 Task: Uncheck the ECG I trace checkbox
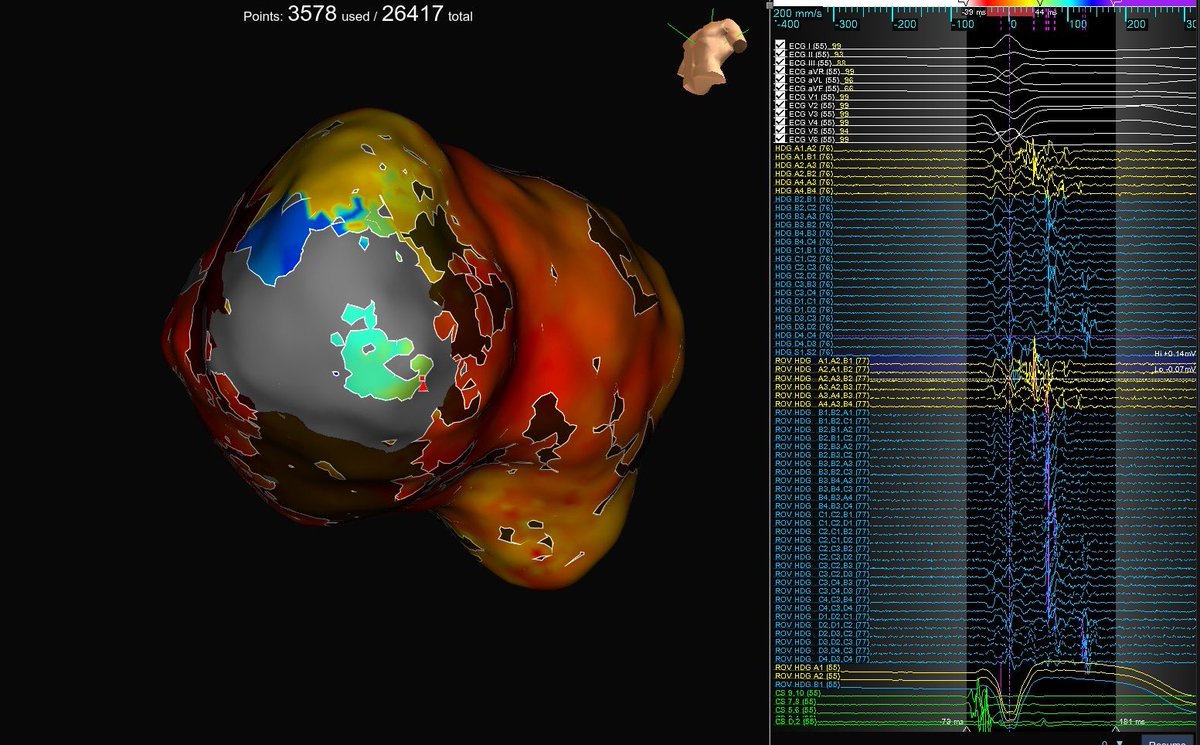click(780, 47)
